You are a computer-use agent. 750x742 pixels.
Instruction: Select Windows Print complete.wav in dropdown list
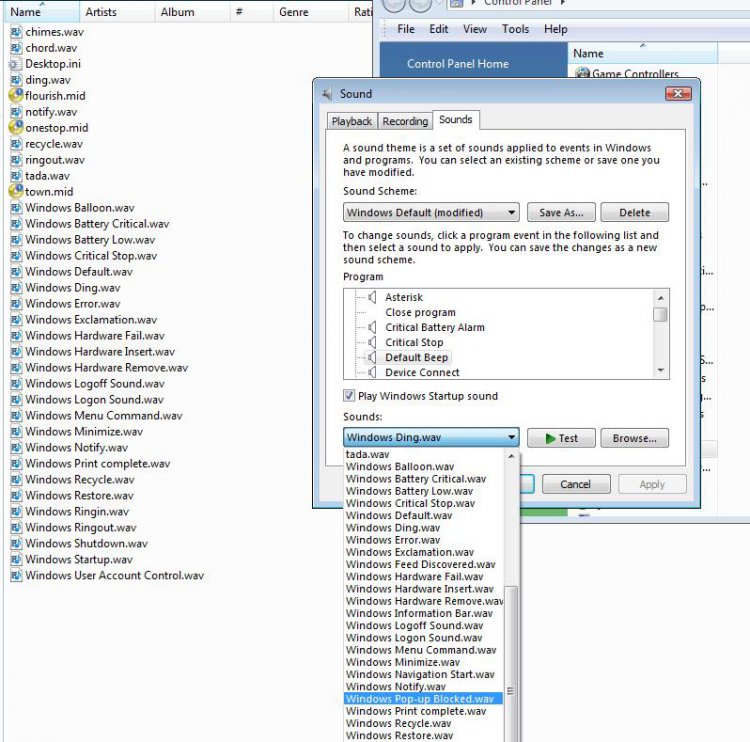coord(423,711)
